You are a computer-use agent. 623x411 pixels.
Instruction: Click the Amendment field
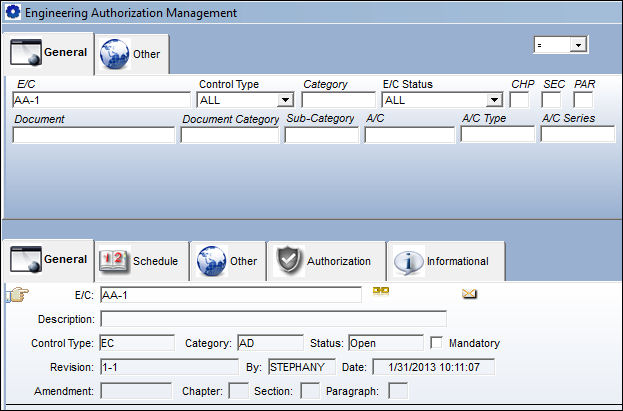click(136, 391)
